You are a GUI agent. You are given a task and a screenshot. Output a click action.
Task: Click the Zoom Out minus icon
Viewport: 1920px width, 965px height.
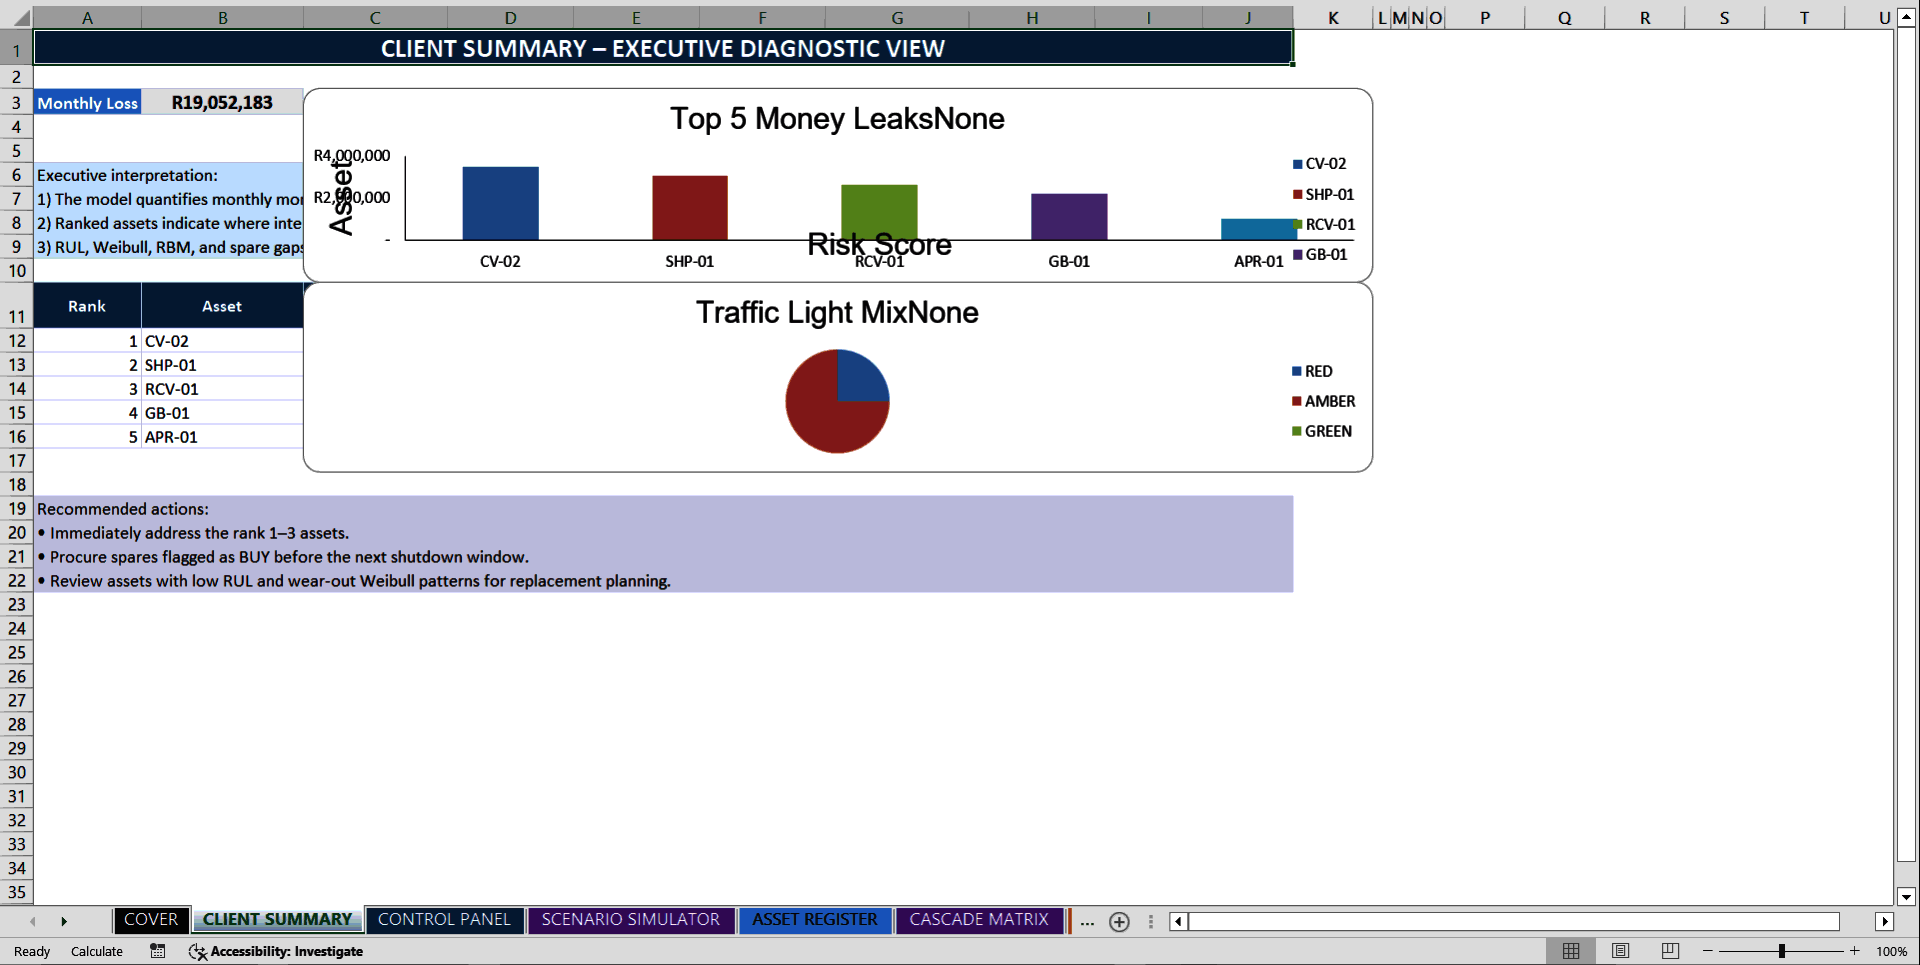1708,951
